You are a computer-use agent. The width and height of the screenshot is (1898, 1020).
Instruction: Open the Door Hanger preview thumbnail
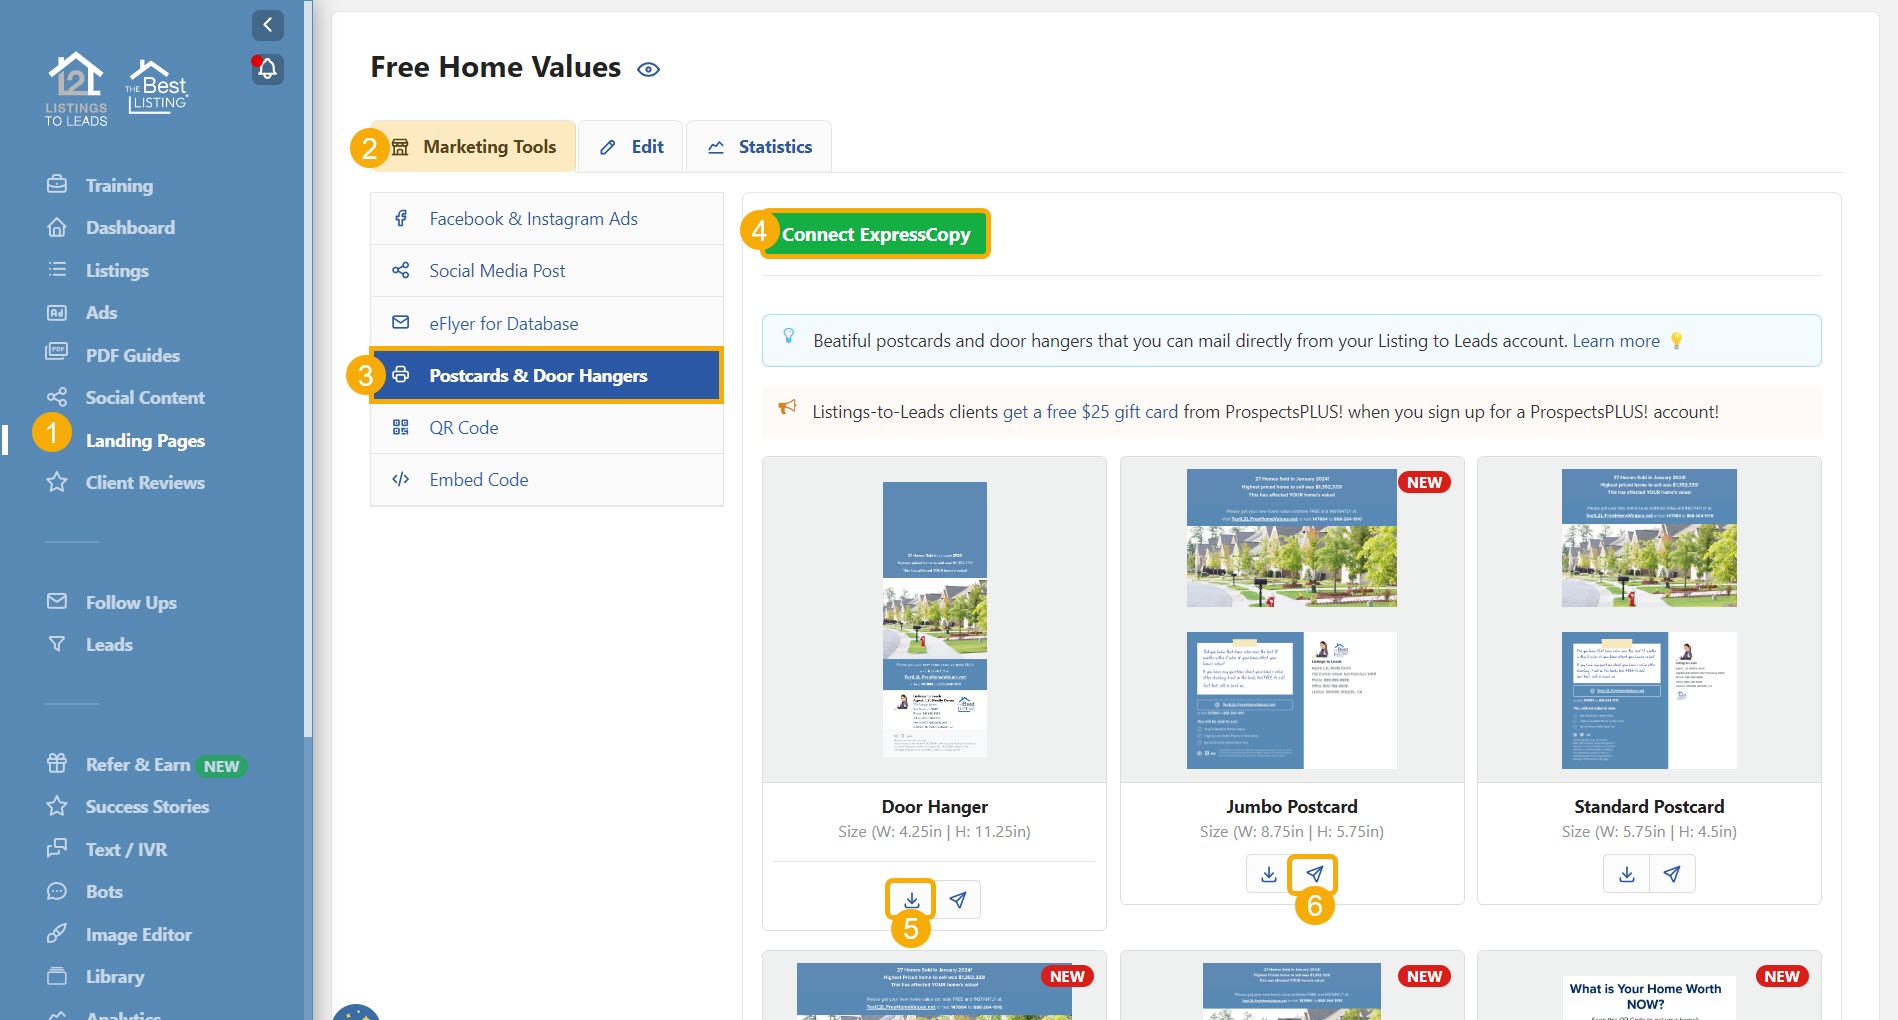[934, 619]
